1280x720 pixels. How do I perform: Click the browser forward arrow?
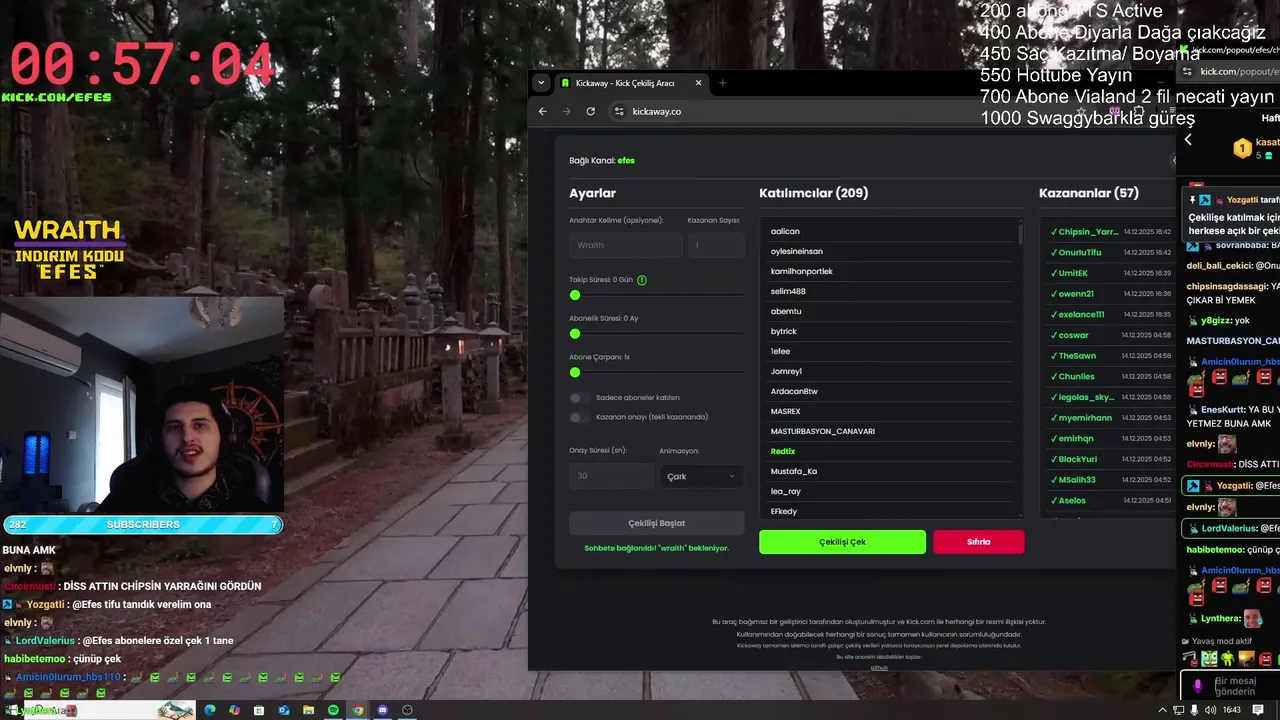coord(566,111)
